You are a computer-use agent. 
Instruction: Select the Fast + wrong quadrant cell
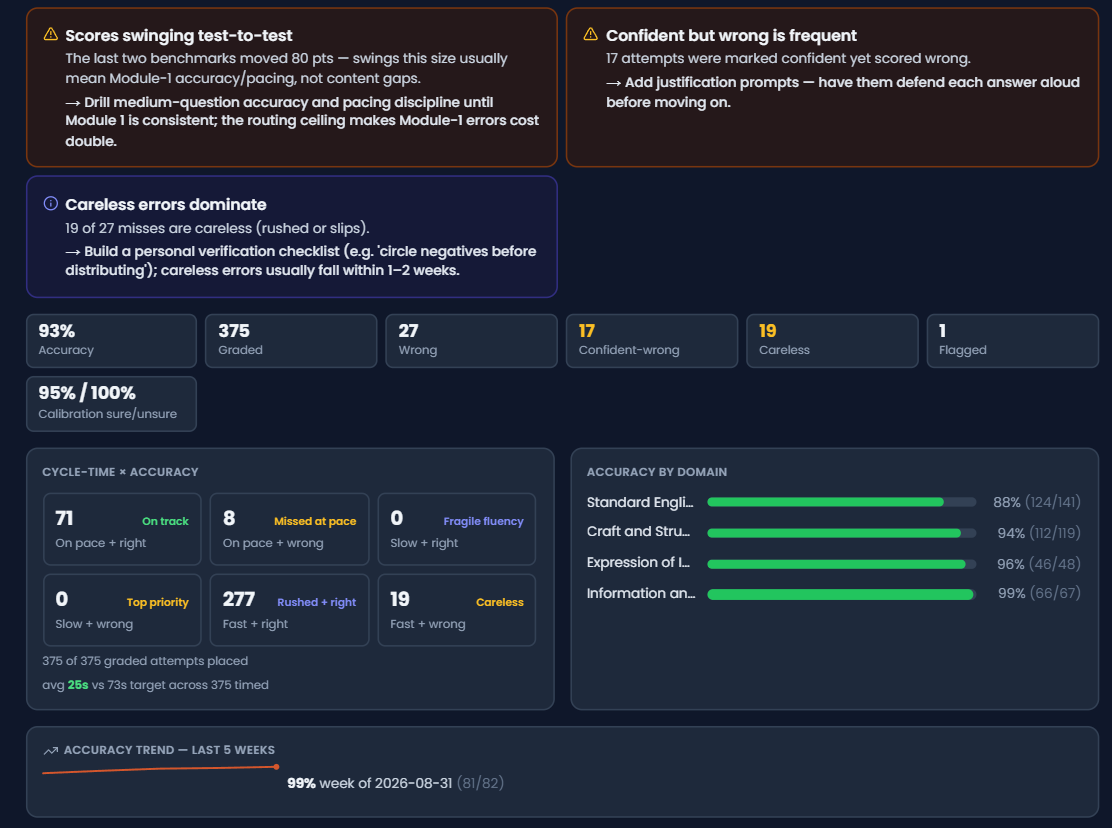point(457,610)
